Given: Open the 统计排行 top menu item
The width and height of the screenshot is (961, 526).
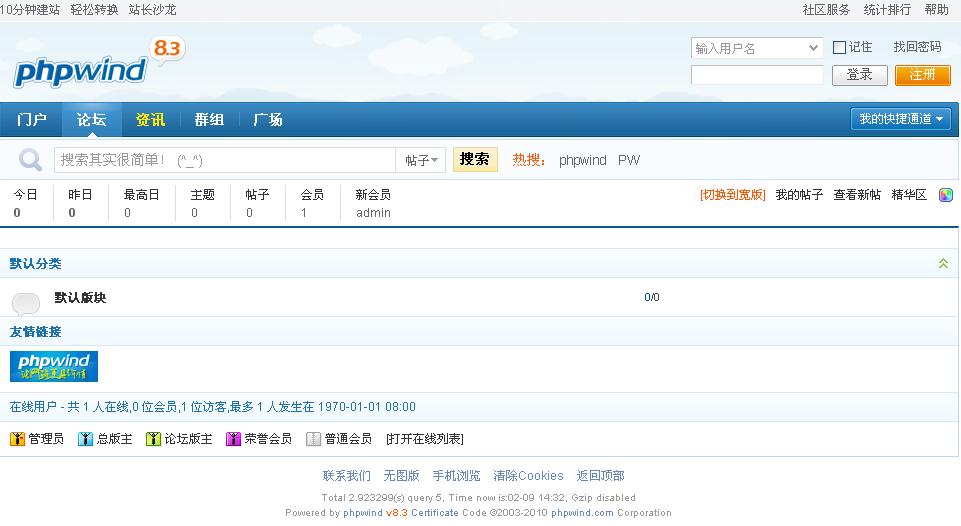Looking at the screenshot, I should click(x=887, y=10).
